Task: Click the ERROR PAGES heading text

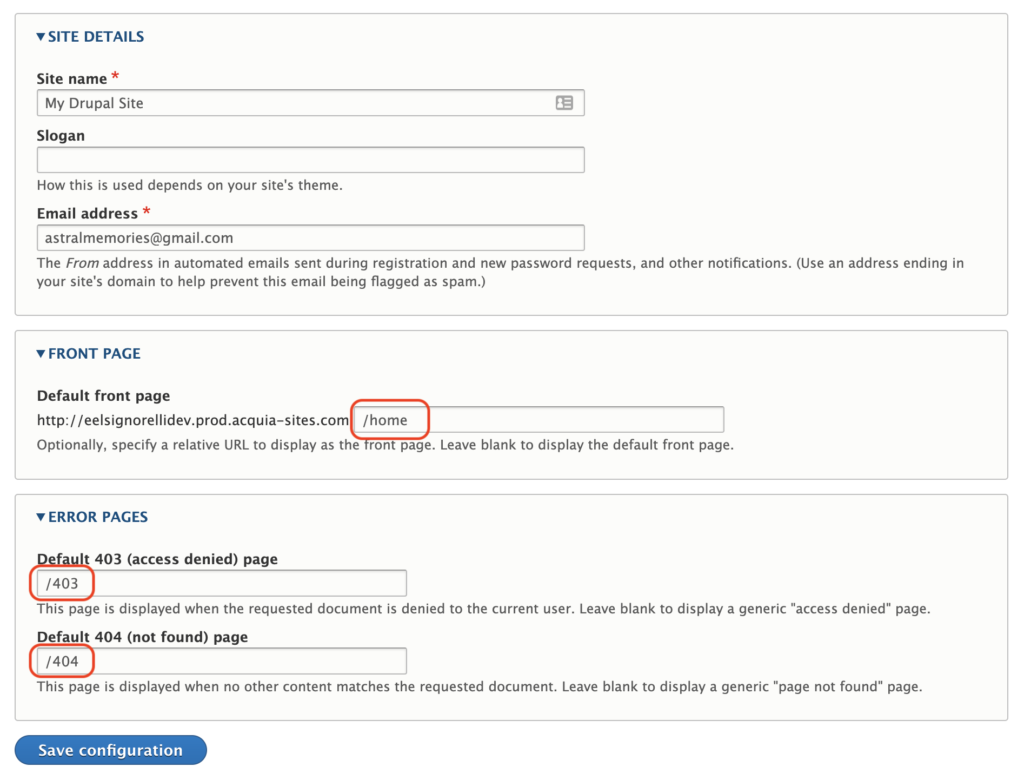Action: [98, 517]
